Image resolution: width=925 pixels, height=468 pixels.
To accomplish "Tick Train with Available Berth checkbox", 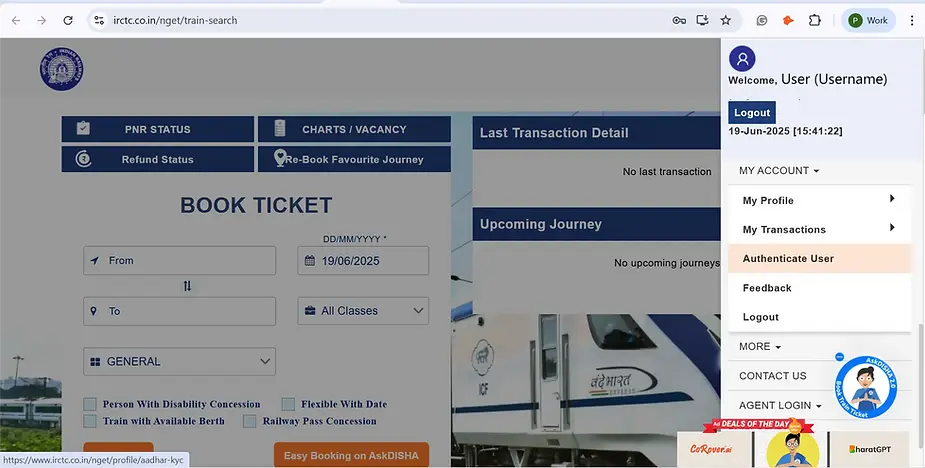I will tap(90, 421).
